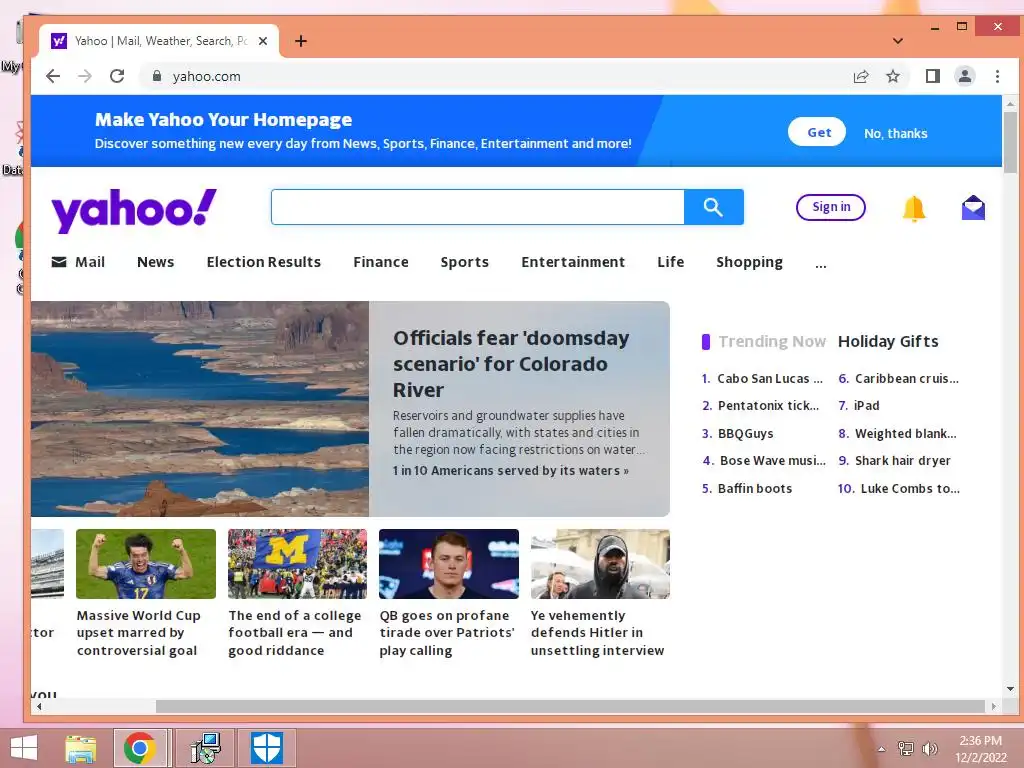The width and height of the screenshot is (1024, 768).
Task: Open the browser side panel icon
Action: [x=933, y=76]
